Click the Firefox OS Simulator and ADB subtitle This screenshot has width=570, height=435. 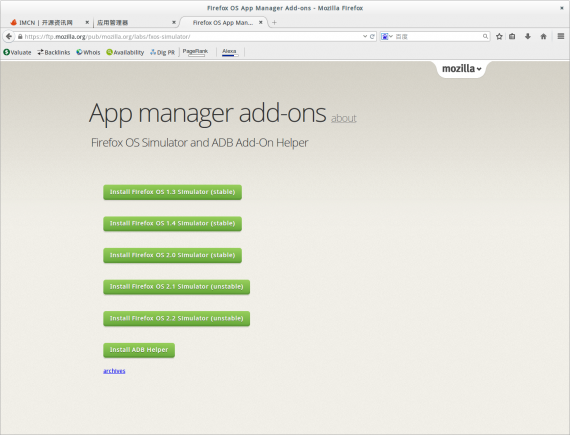pyautogui.click(x=200, y=142)
